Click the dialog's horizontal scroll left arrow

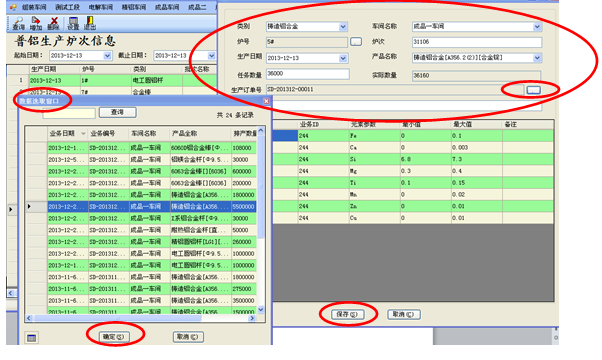[x=29, y=318]
